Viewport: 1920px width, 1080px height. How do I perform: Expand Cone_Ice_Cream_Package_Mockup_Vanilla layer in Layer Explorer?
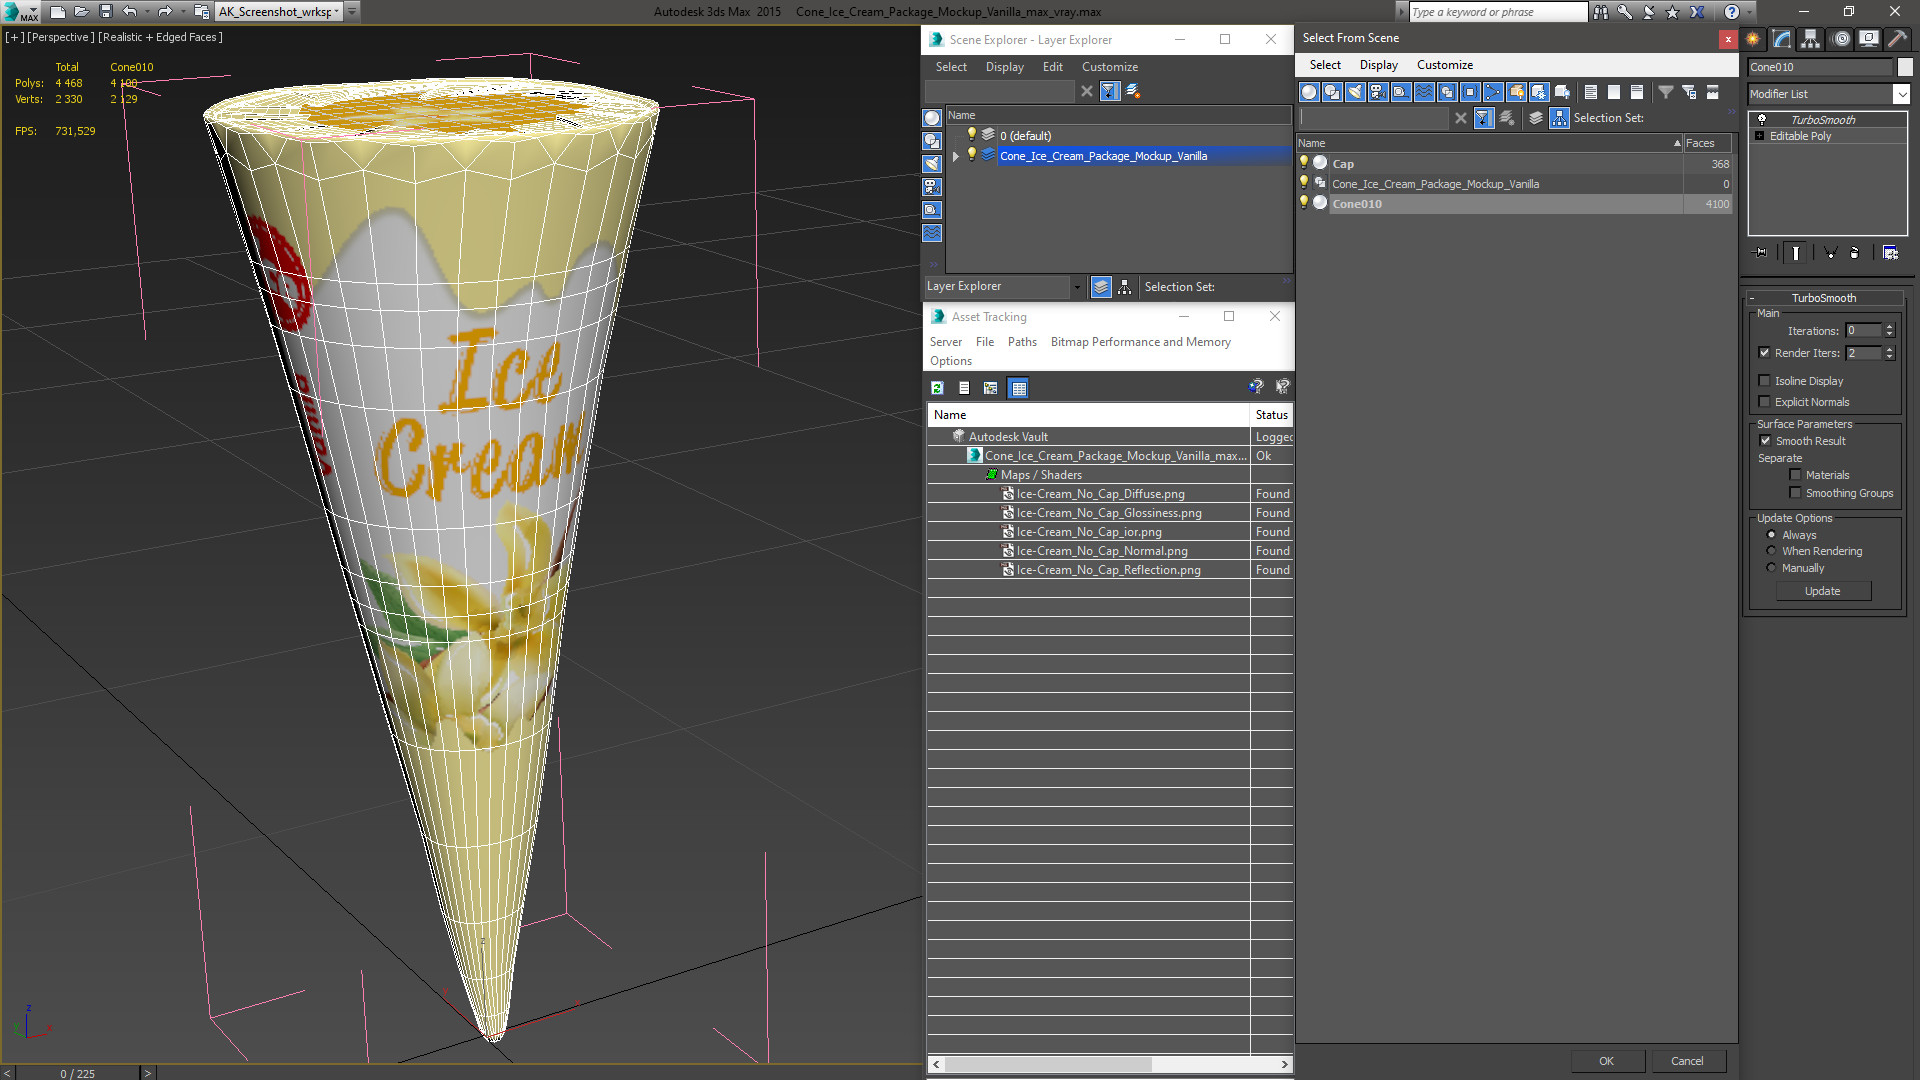click(x=956, y=156)
